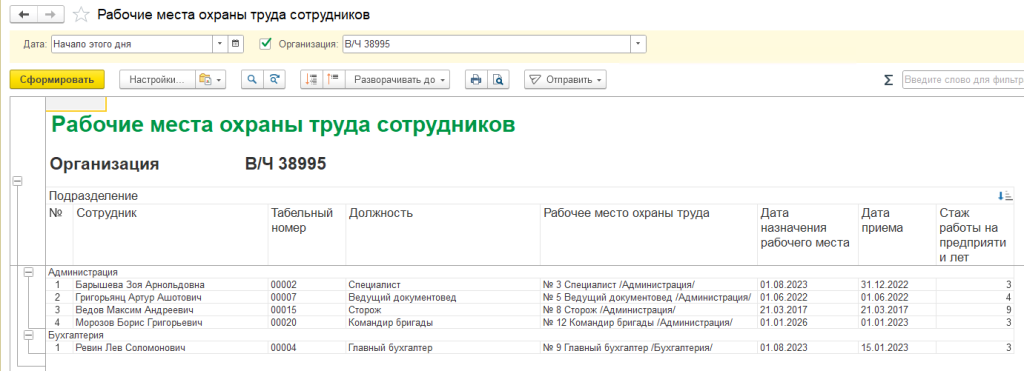Viewport: 1024px width, 371px height.
Task: Select cell № 12 Командир бригады /Администрация/
Action: coord(648,323)
